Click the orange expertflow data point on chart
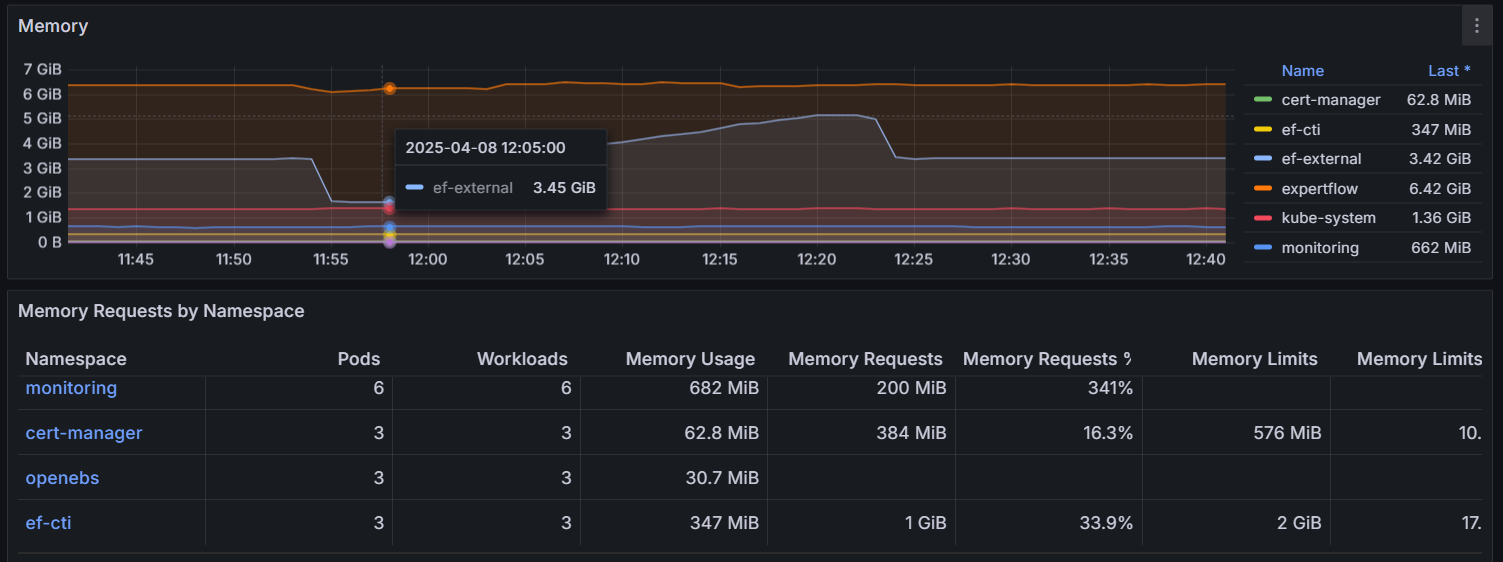Image resolution: width=1503 pixels, height=562 pixels. point(390,89)
